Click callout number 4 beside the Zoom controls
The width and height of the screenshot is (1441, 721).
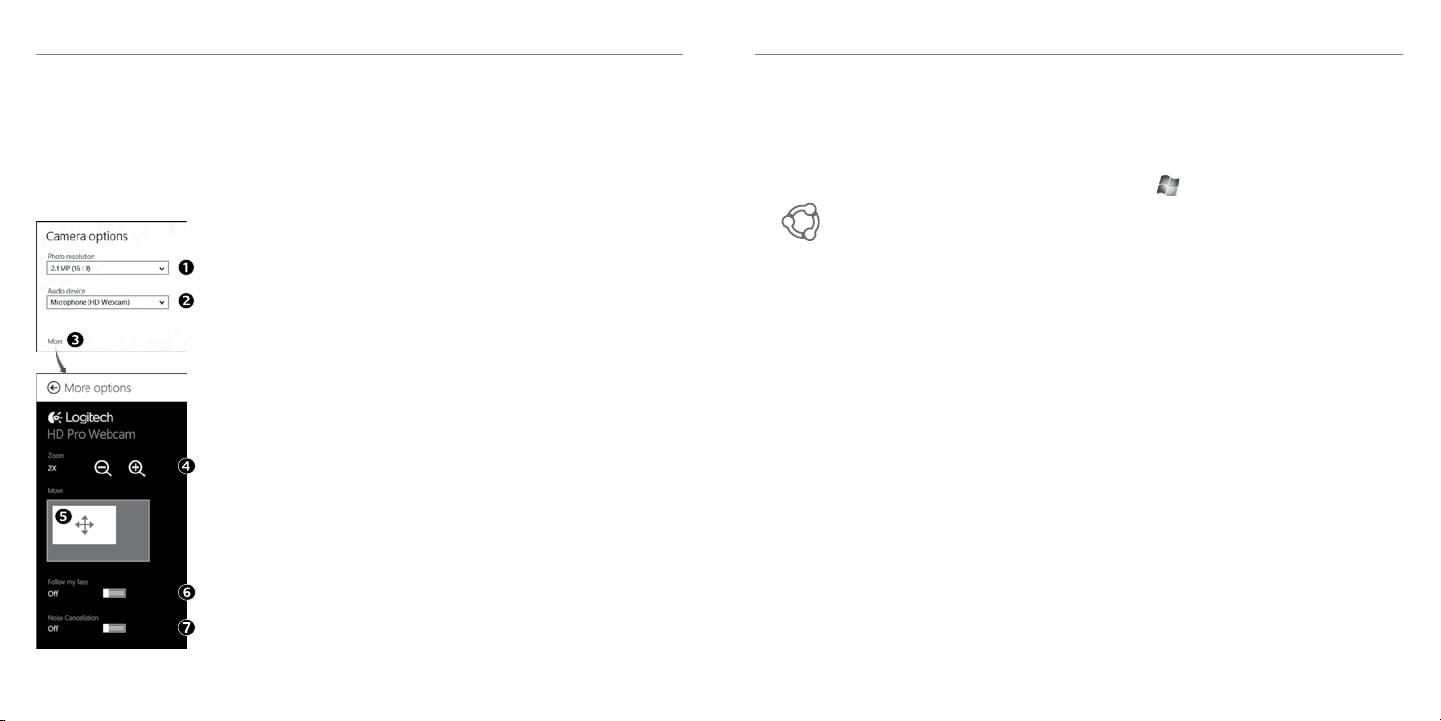point(186,466)
